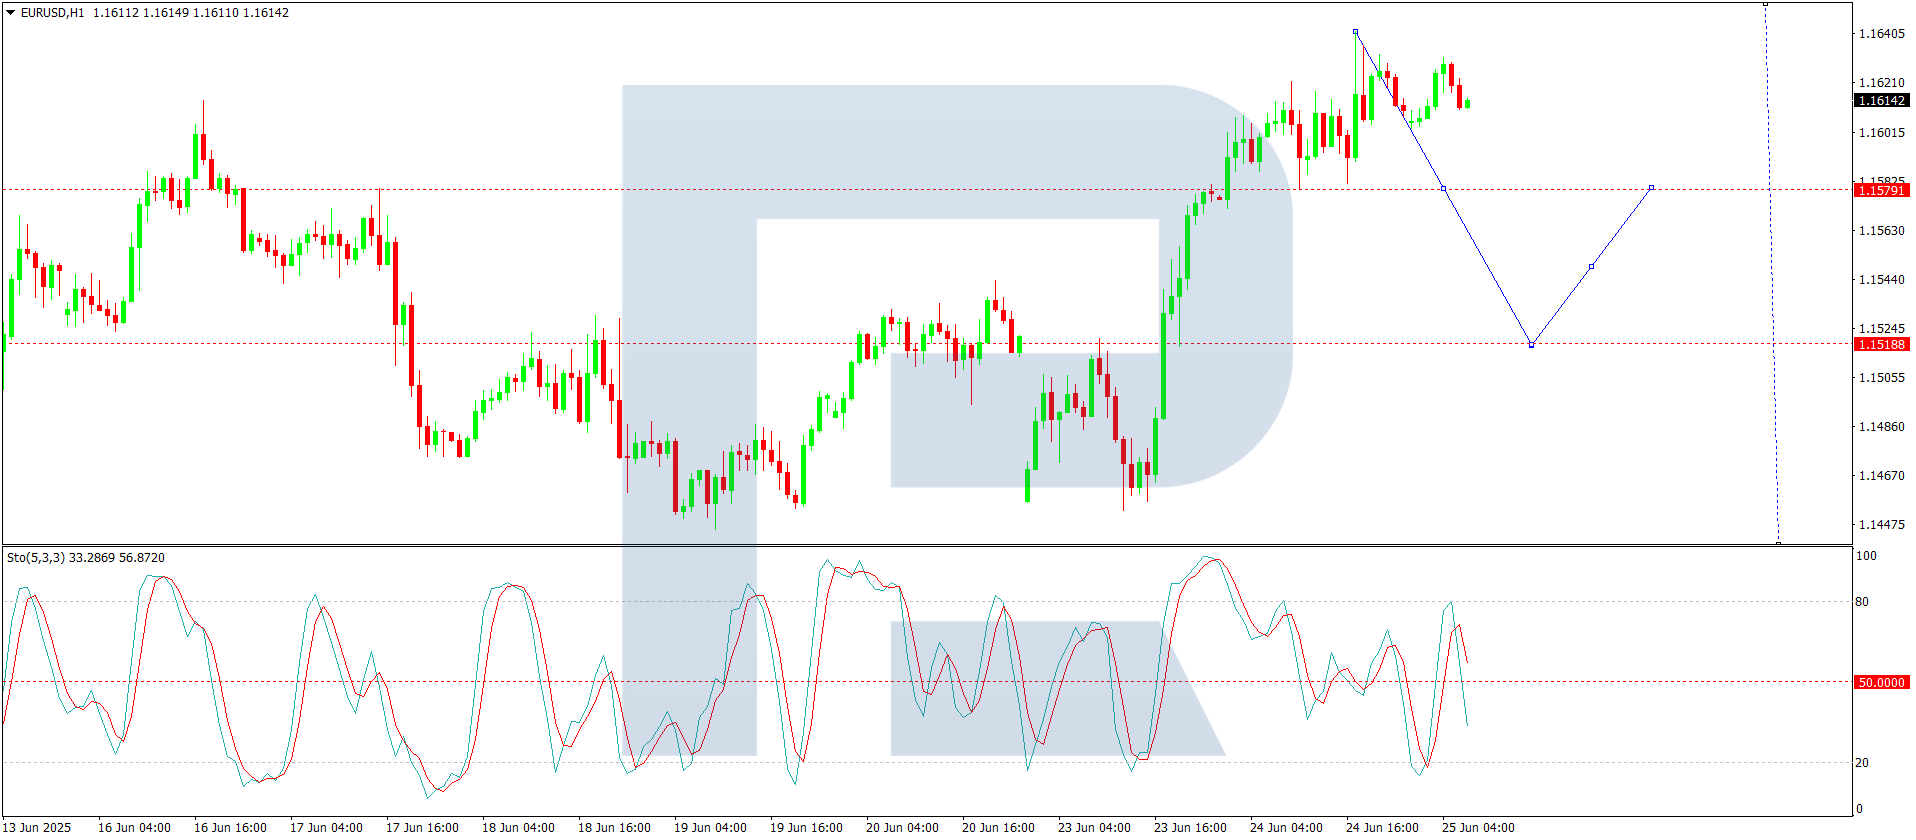The height and width of the screenshot is (840, 1916).
Task: Select forecast anchor at the 1.15188 low point
Action: coord(1531,345)
